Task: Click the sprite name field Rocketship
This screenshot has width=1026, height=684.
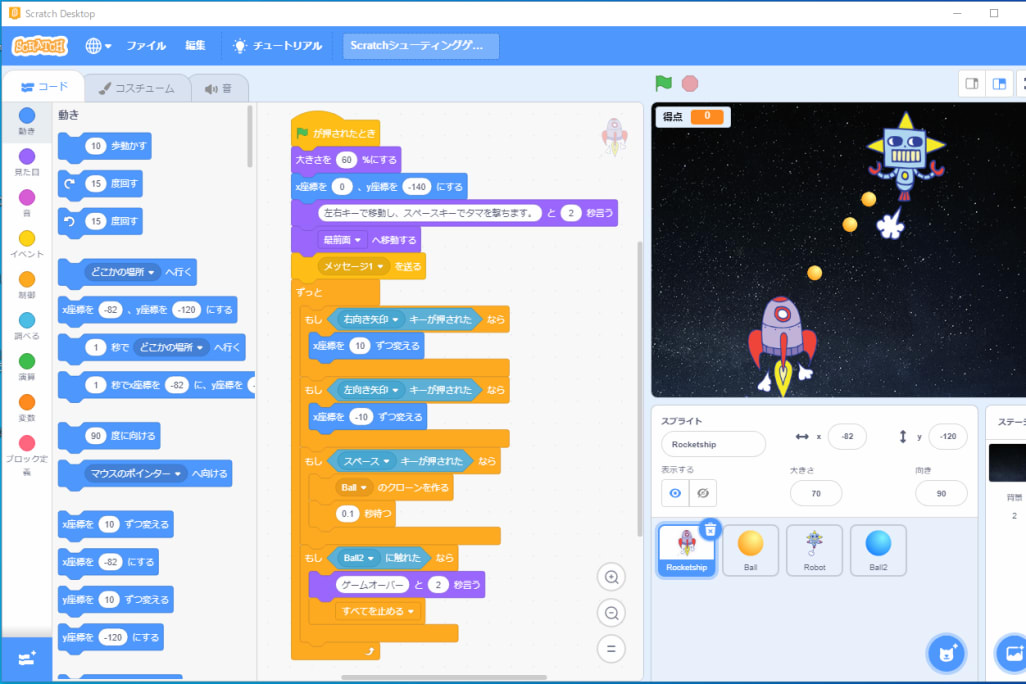Action: click(x=713, y=444)
